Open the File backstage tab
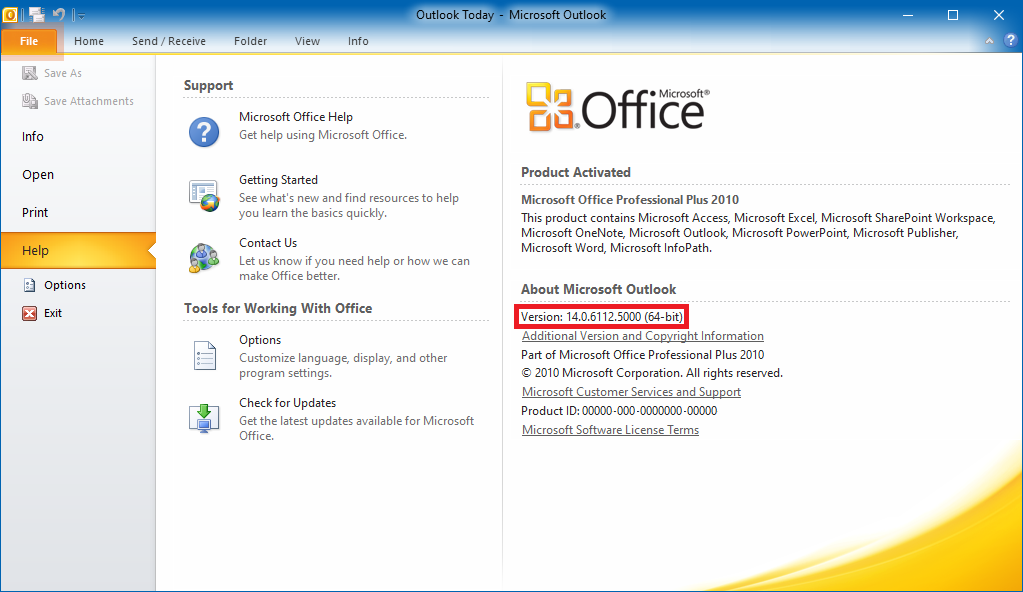The image size is (1023, 592). tap(29, 41)
